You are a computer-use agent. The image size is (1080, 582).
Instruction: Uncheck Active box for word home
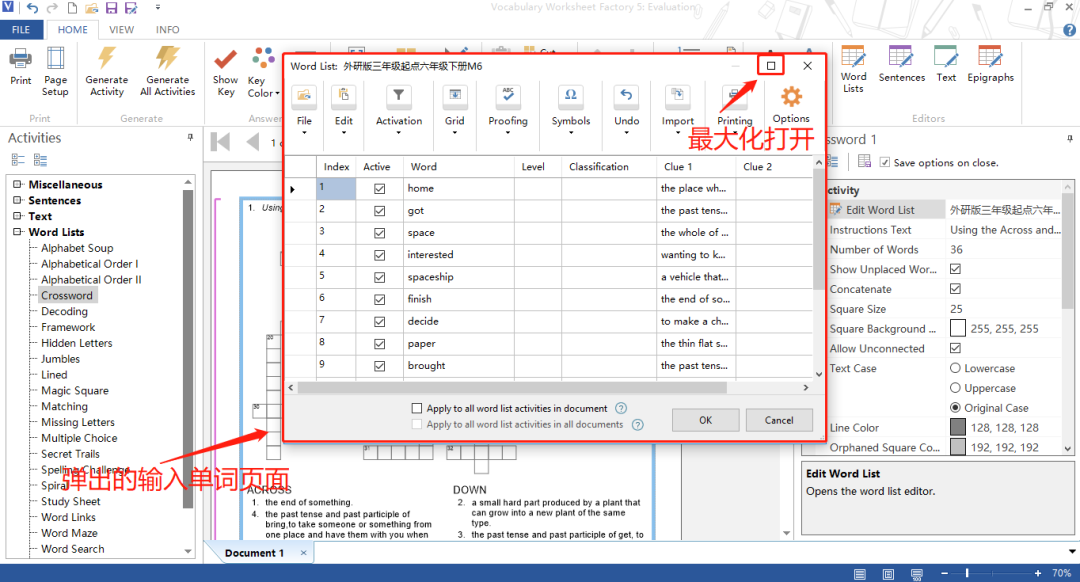[x=380, y=189]
